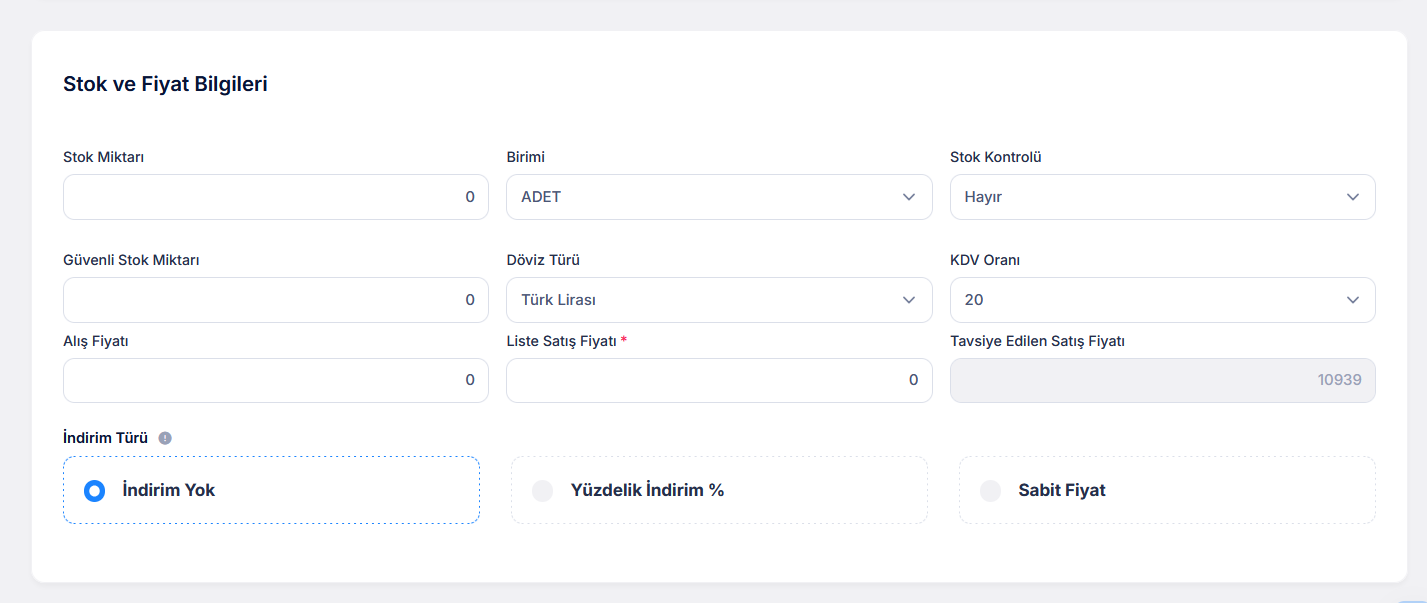Pick the Sabit Fiyat radio option
Image resolution: width=1427 pixels, height=603 pixels.
tap(991, 491)
